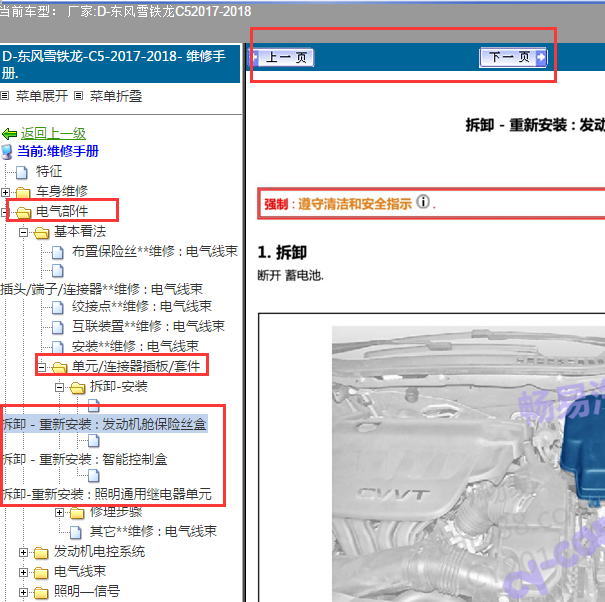
Task: Select 当前:维修手册 heading
Action: point(58,151)
